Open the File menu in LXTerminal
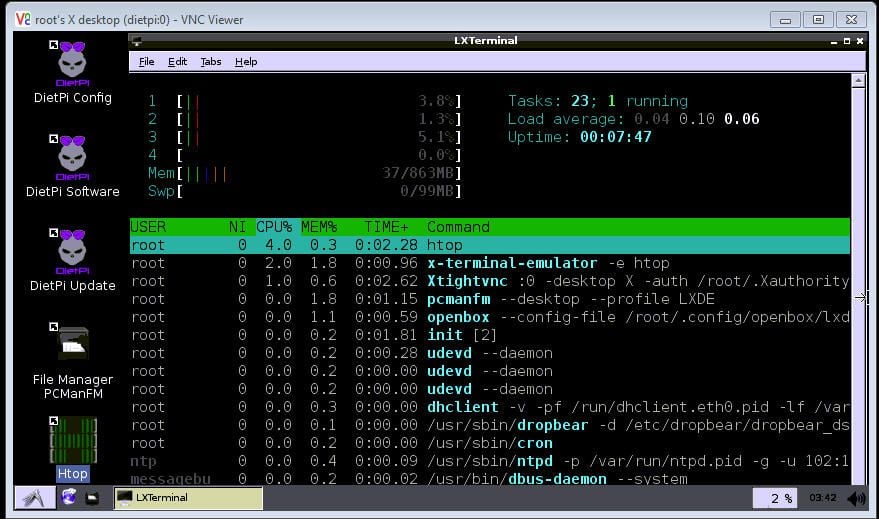879x519 pixels. click(146, 62)
